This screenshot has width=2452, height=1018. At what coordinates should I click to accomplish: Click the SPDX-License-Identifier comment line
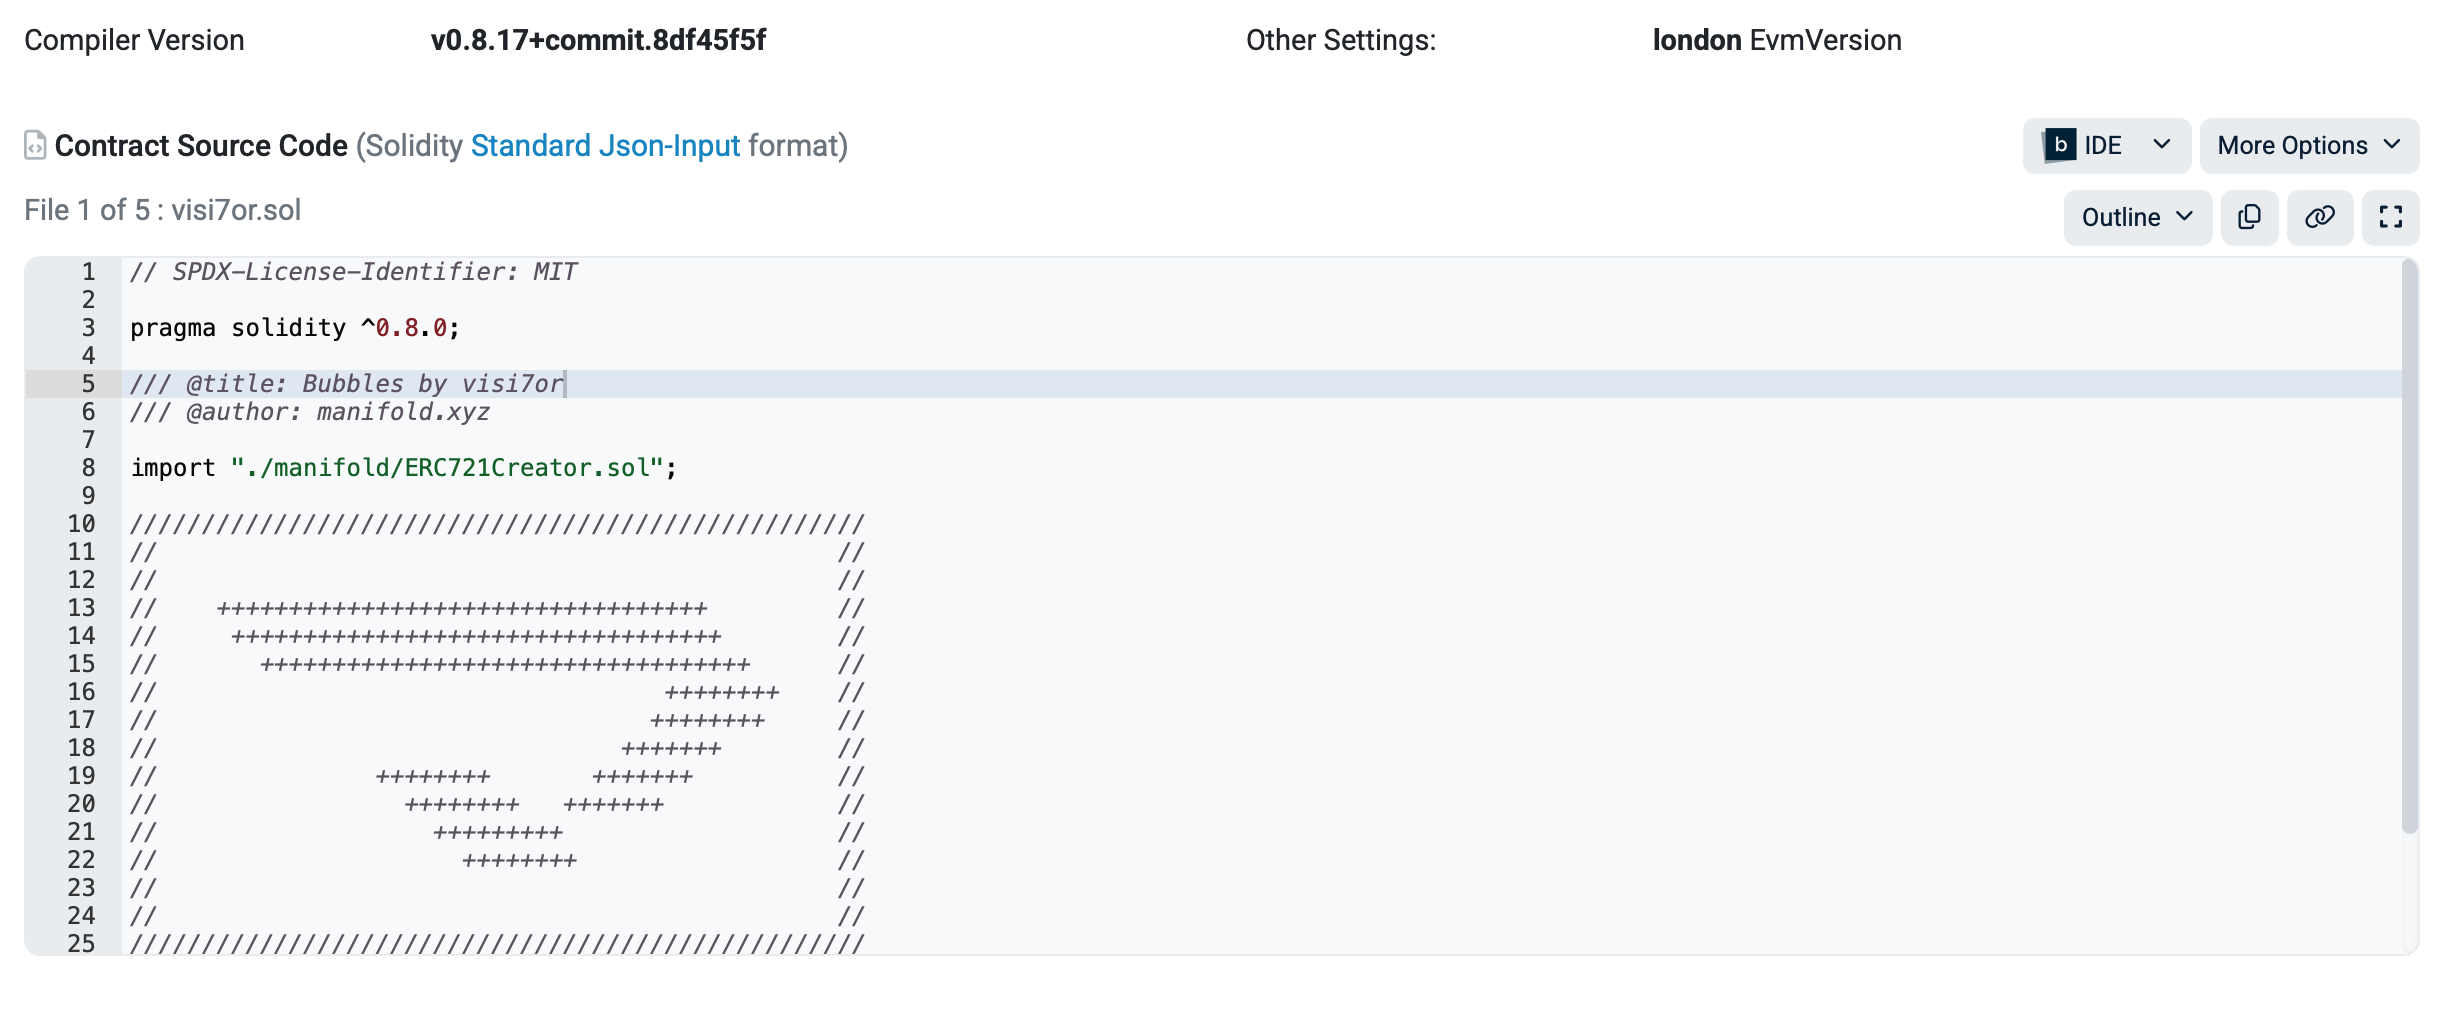click(x=353, y=272)
